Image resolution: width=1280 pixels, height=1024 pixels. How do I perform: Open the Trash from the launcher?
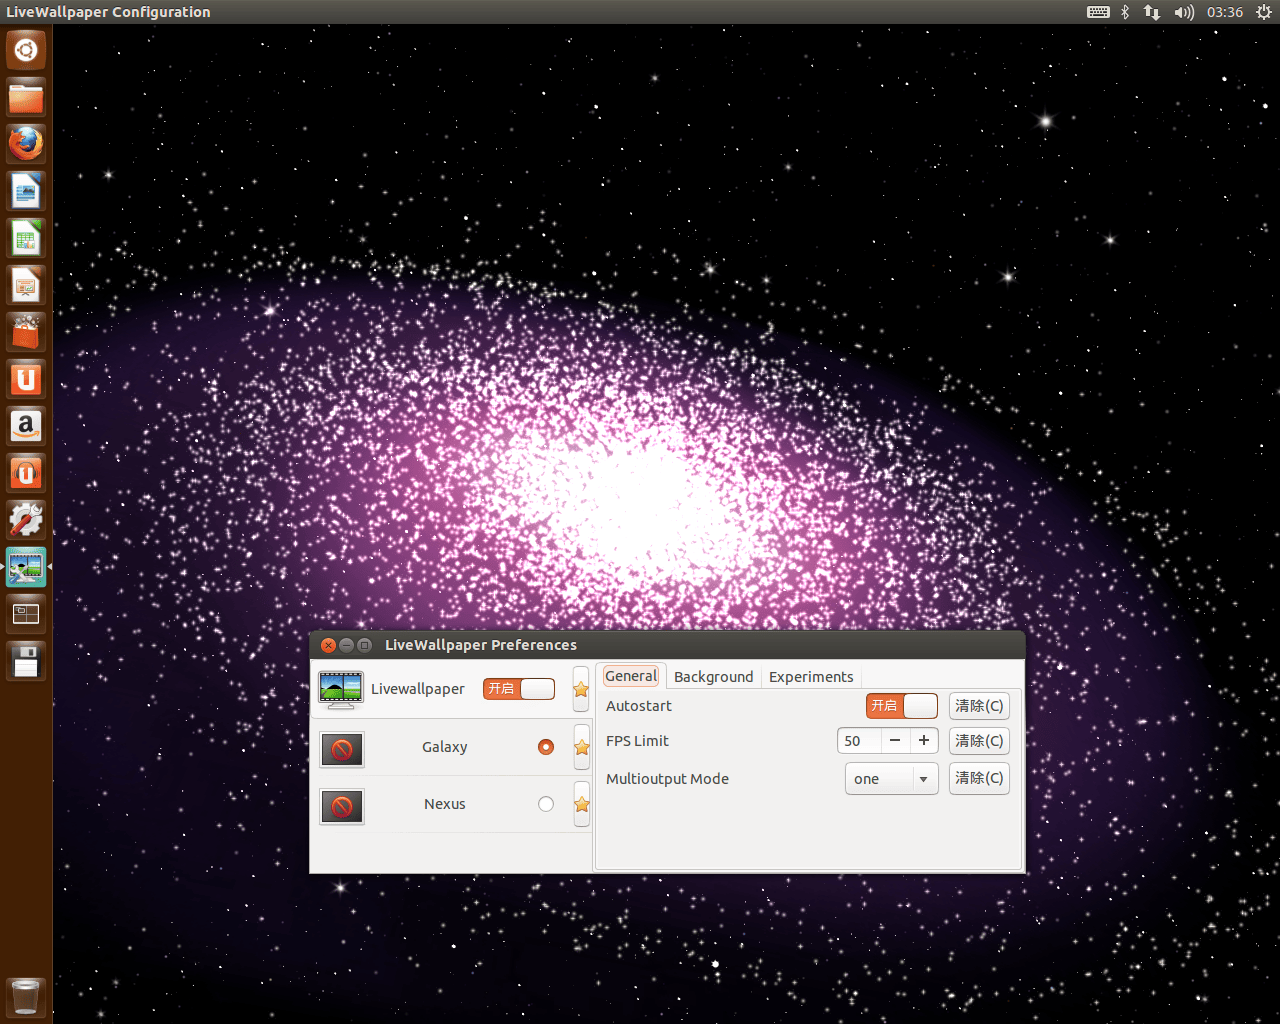point(25,996)
